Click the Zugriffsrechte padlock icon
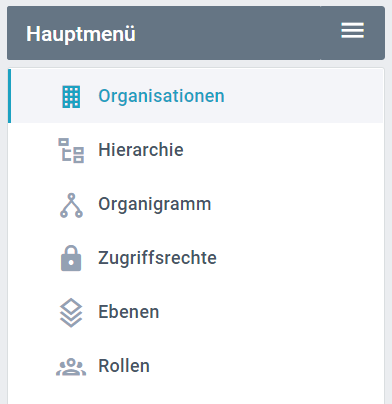Image resolution: width=392 pixels, height=404 pixels. 71,258
